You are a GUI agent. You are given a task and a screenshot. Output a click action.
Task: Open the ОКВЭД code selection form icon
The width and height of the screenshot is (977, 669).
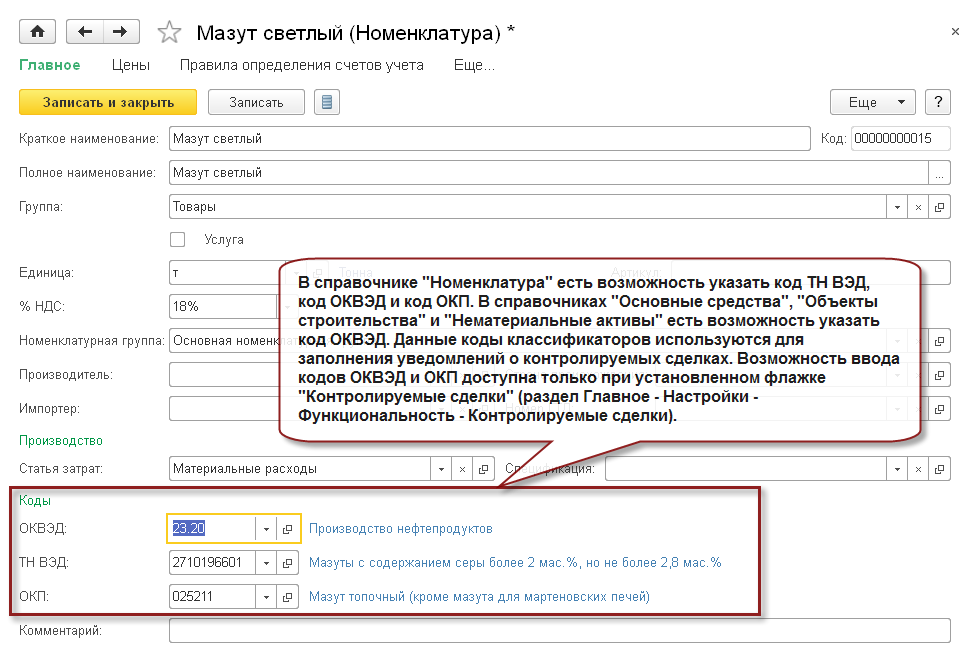coord(287,529)
